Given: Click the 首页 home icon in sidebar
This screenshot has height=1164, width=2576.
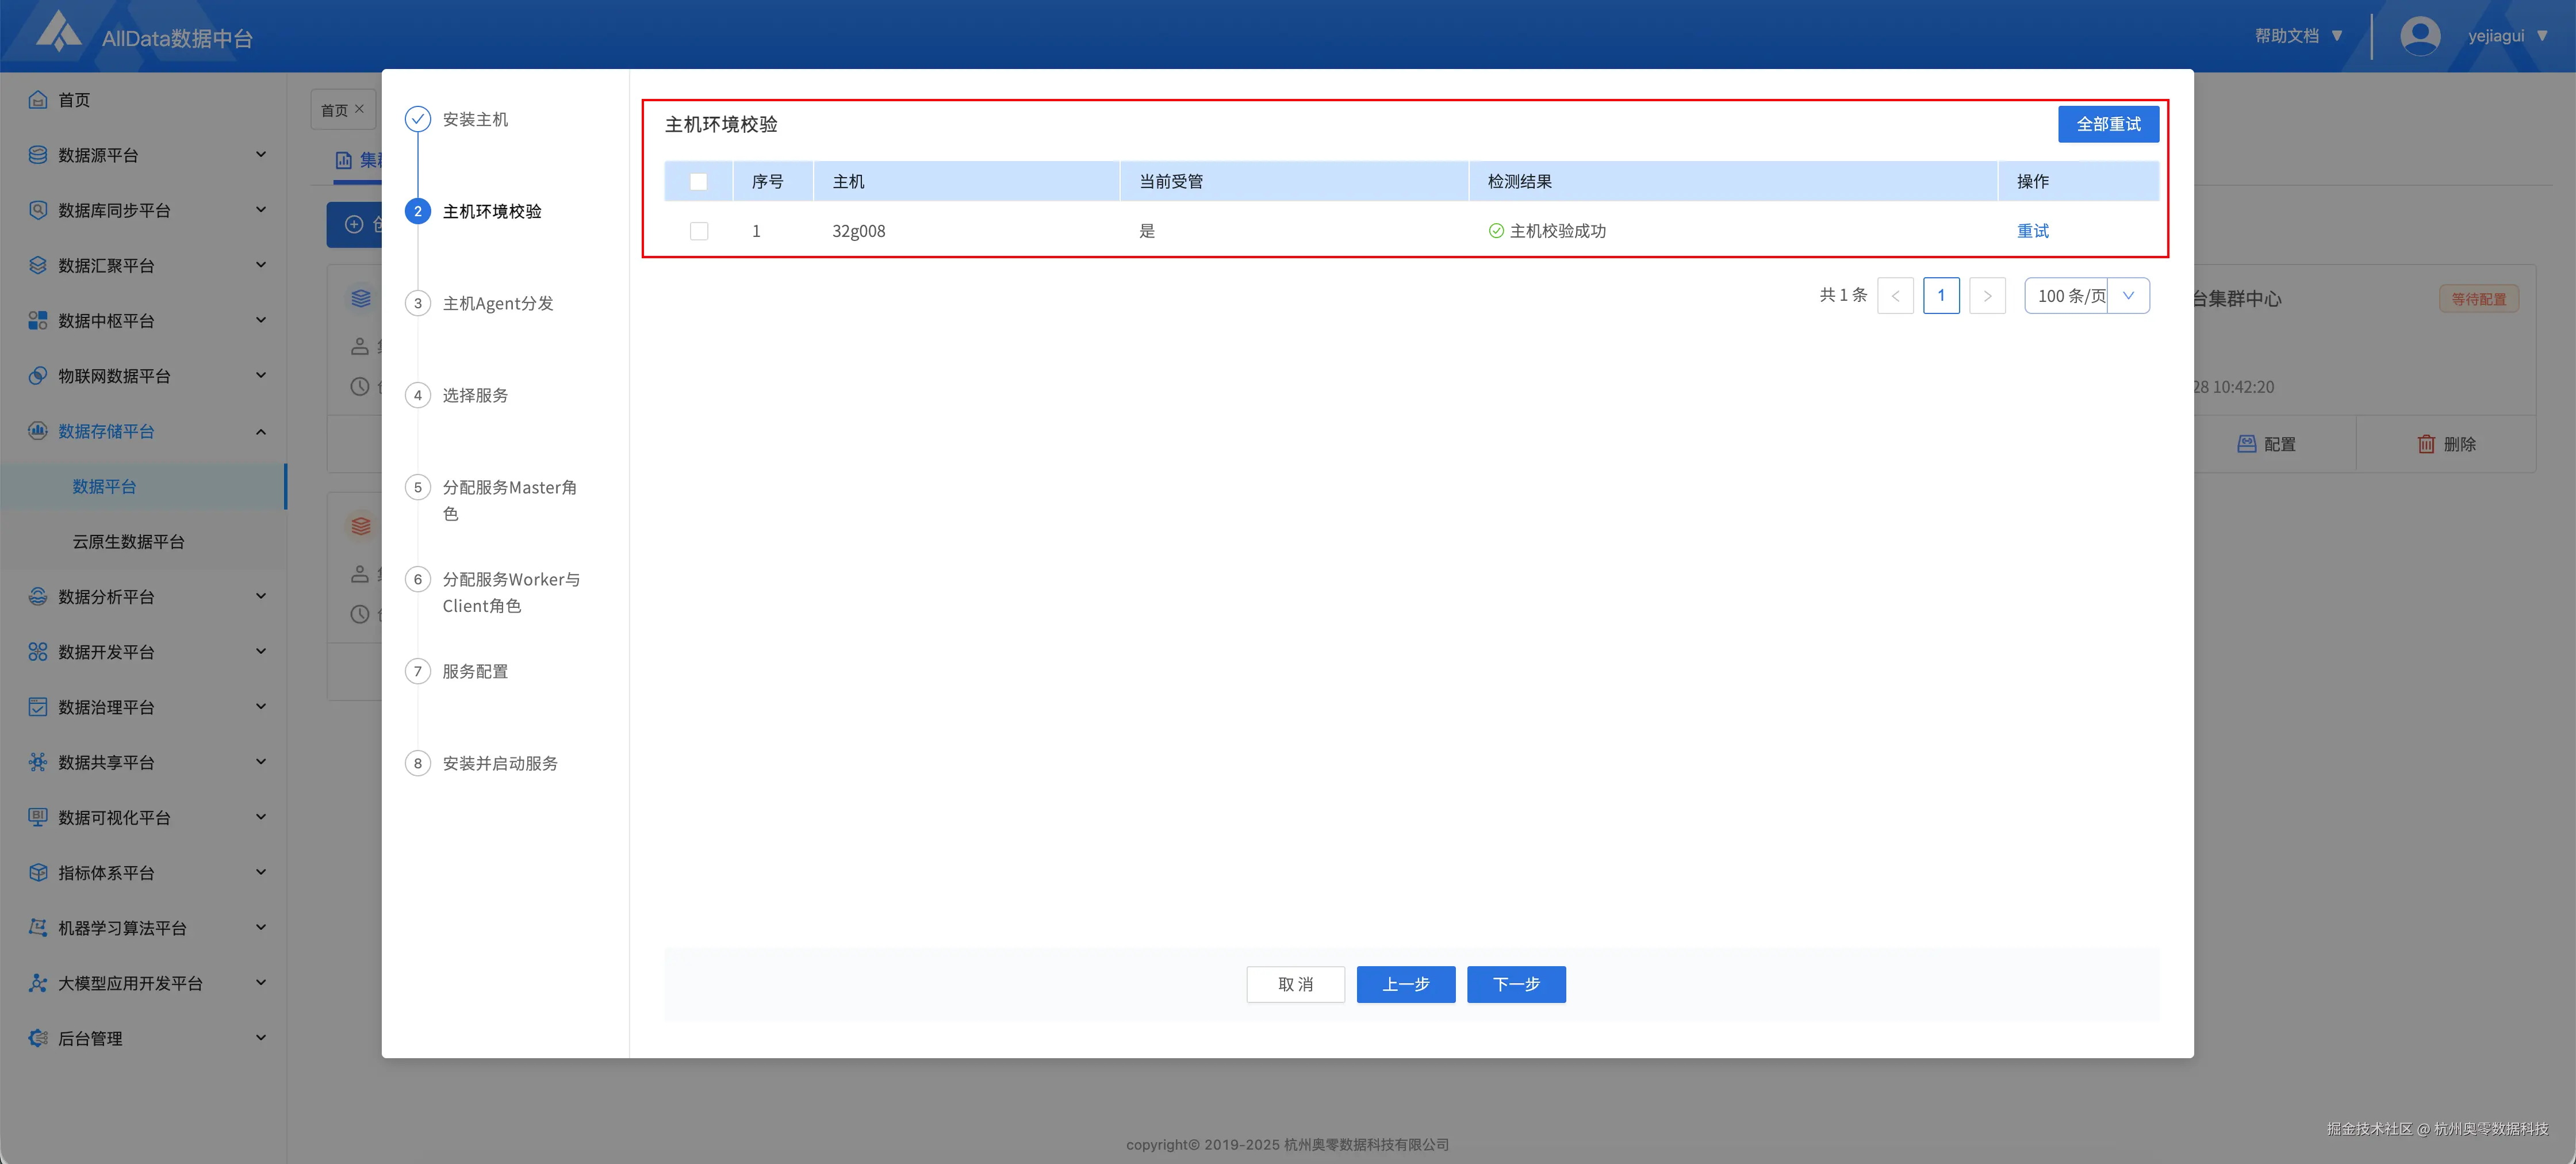Looking at the screenshot, I should click(x=38, y=100).
